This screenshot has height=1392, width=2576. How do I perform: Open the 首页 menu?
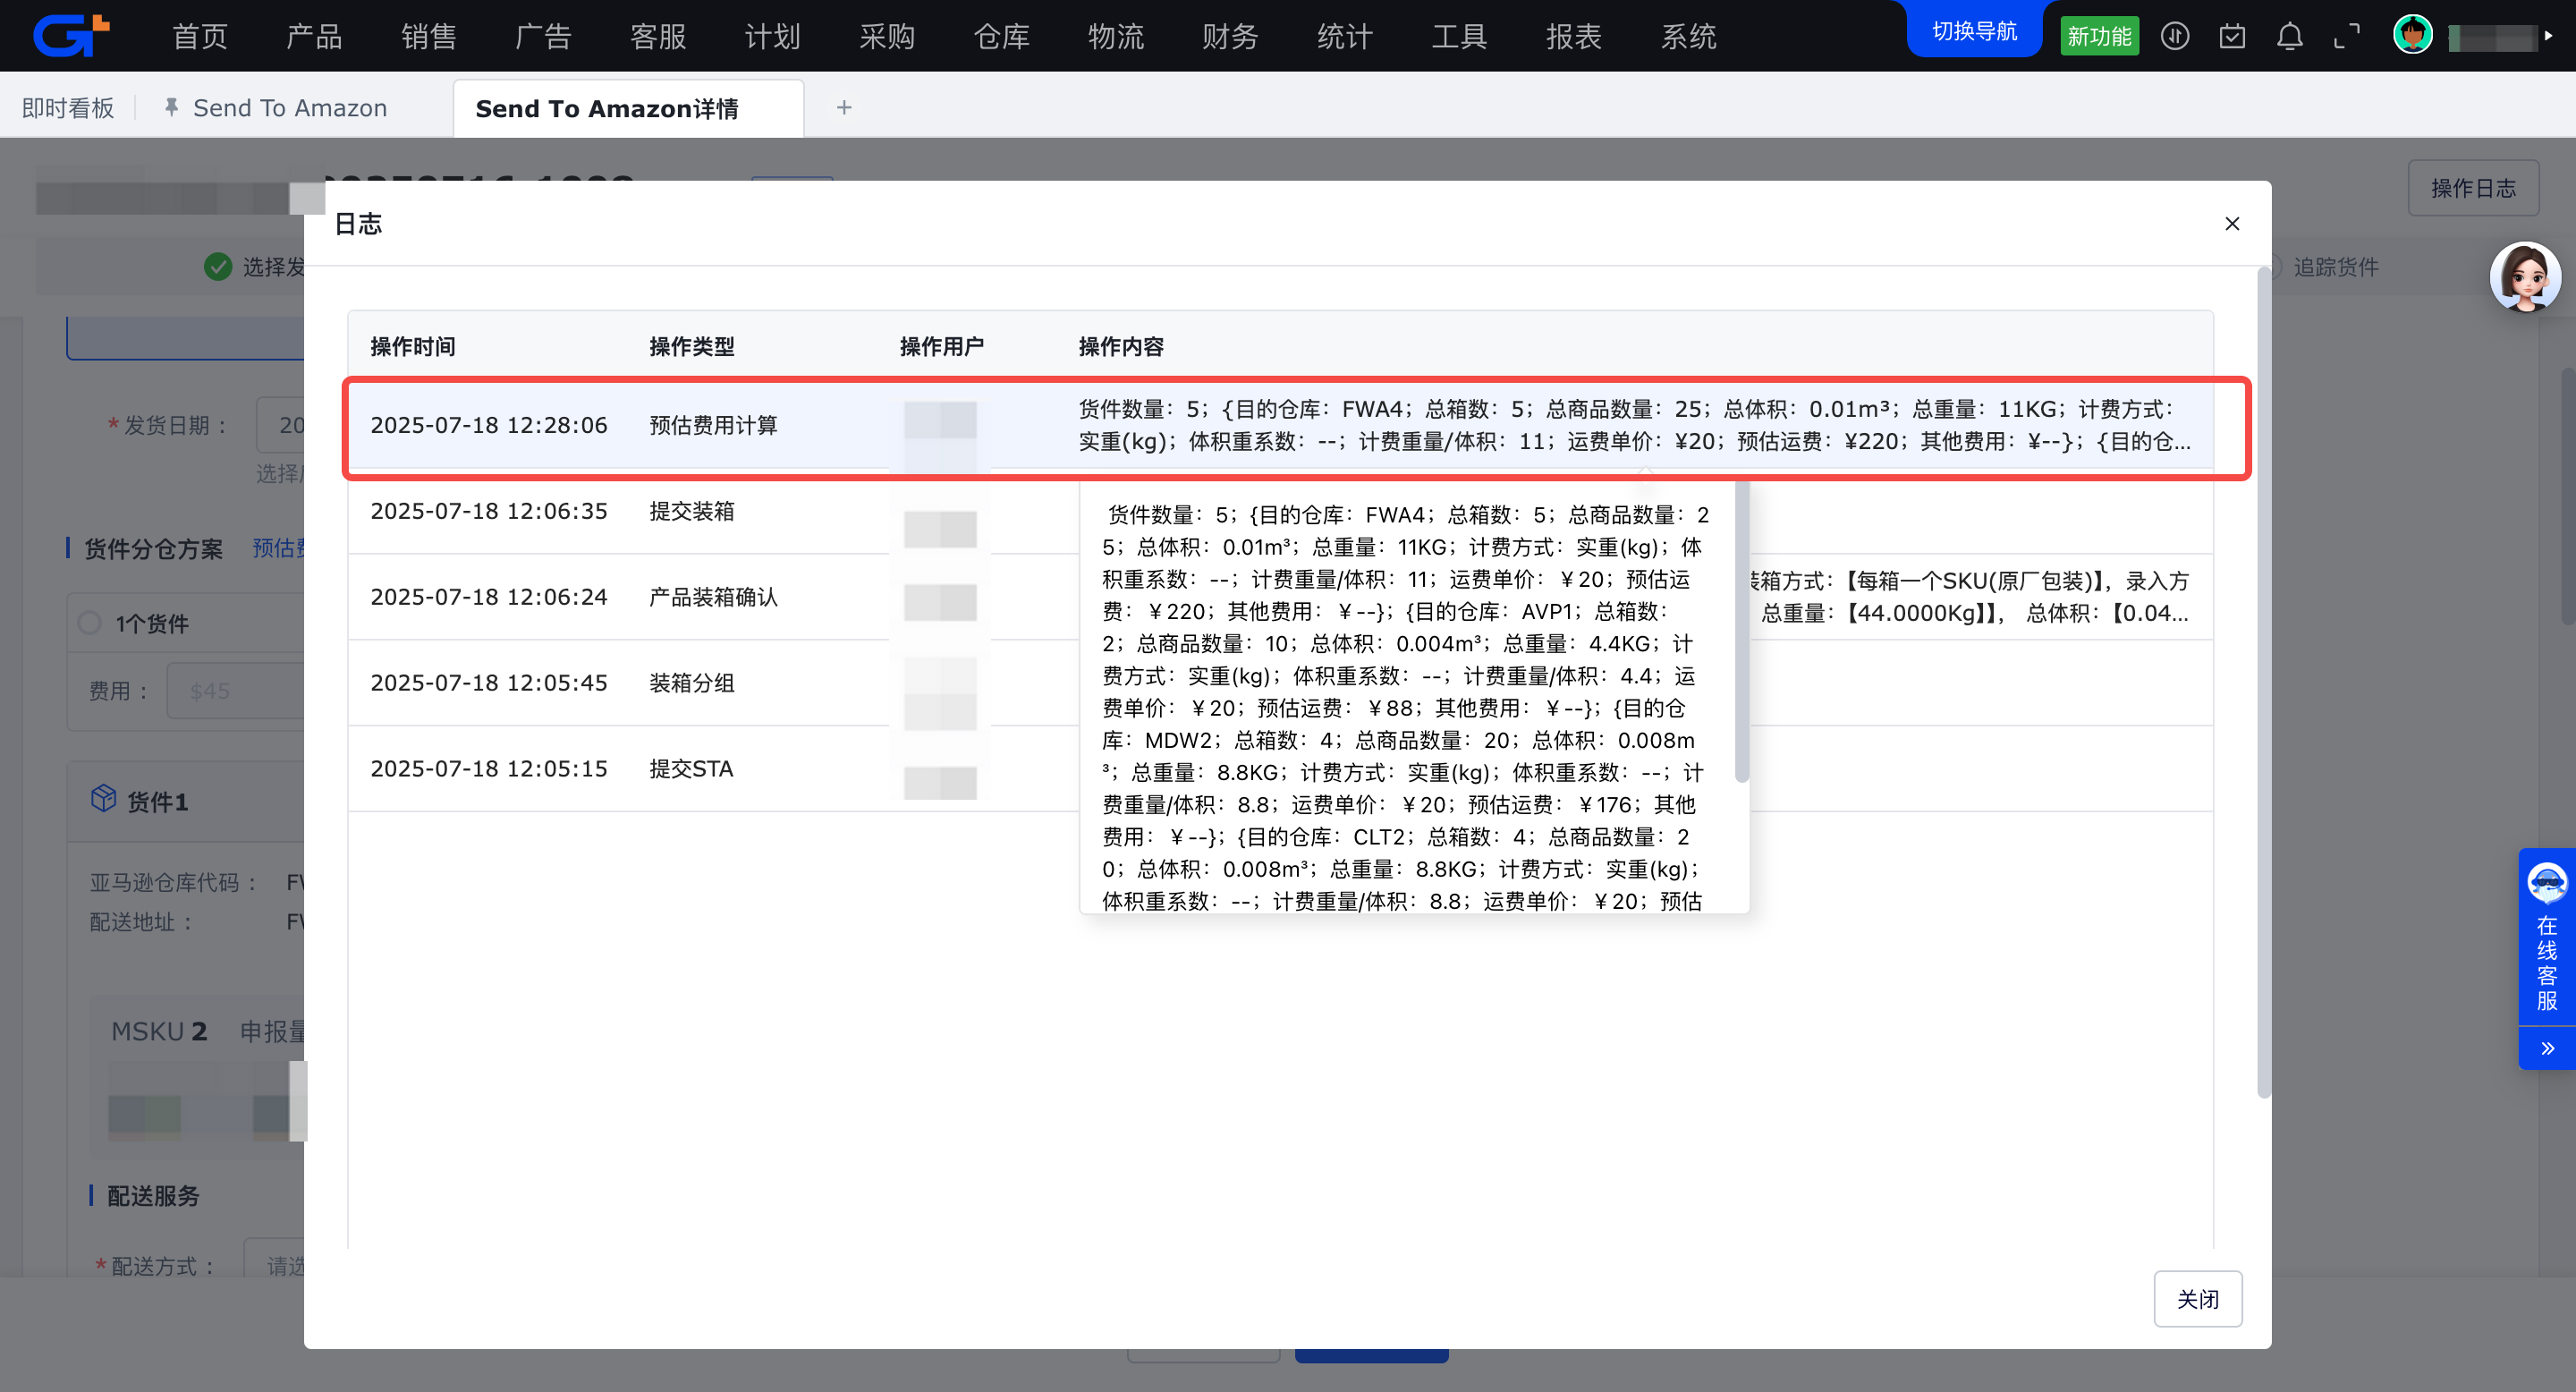point(200,37)
